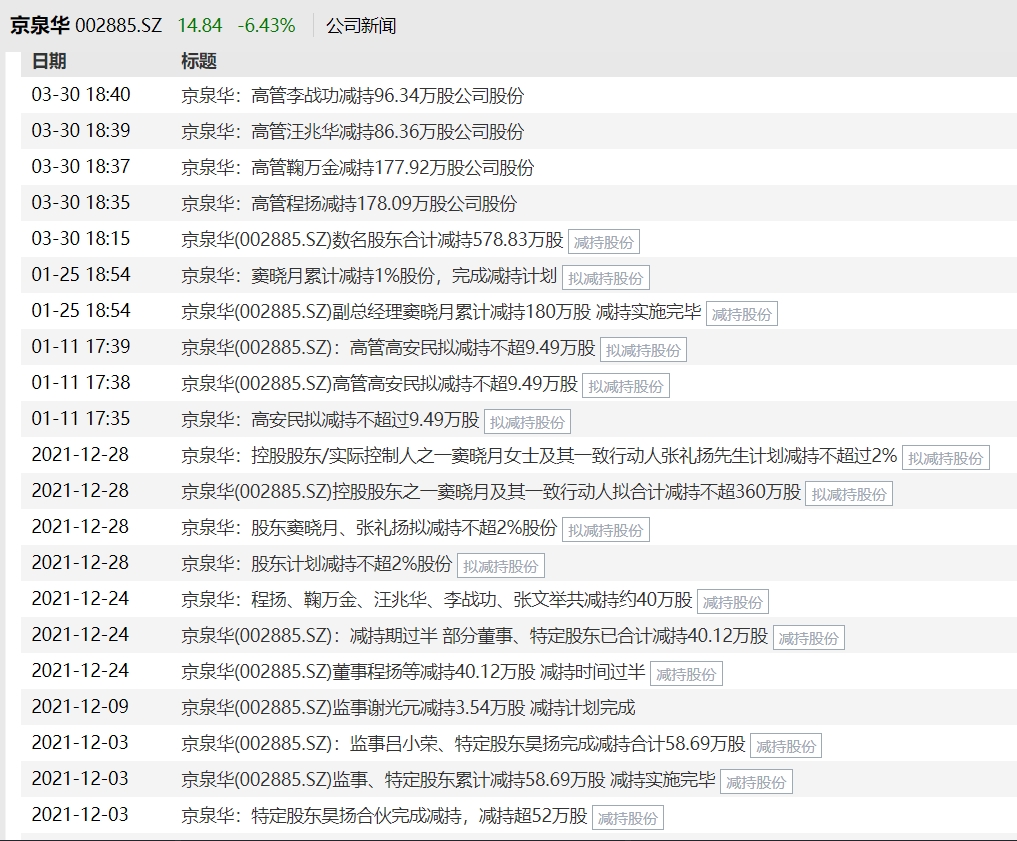Image resolution: width=1017 pixels, height=841 pixels.
Task: Open headline 程扬、鞠万金、汪兆华、李战功、张文举共减持约40万股
Action: point(436,600)
